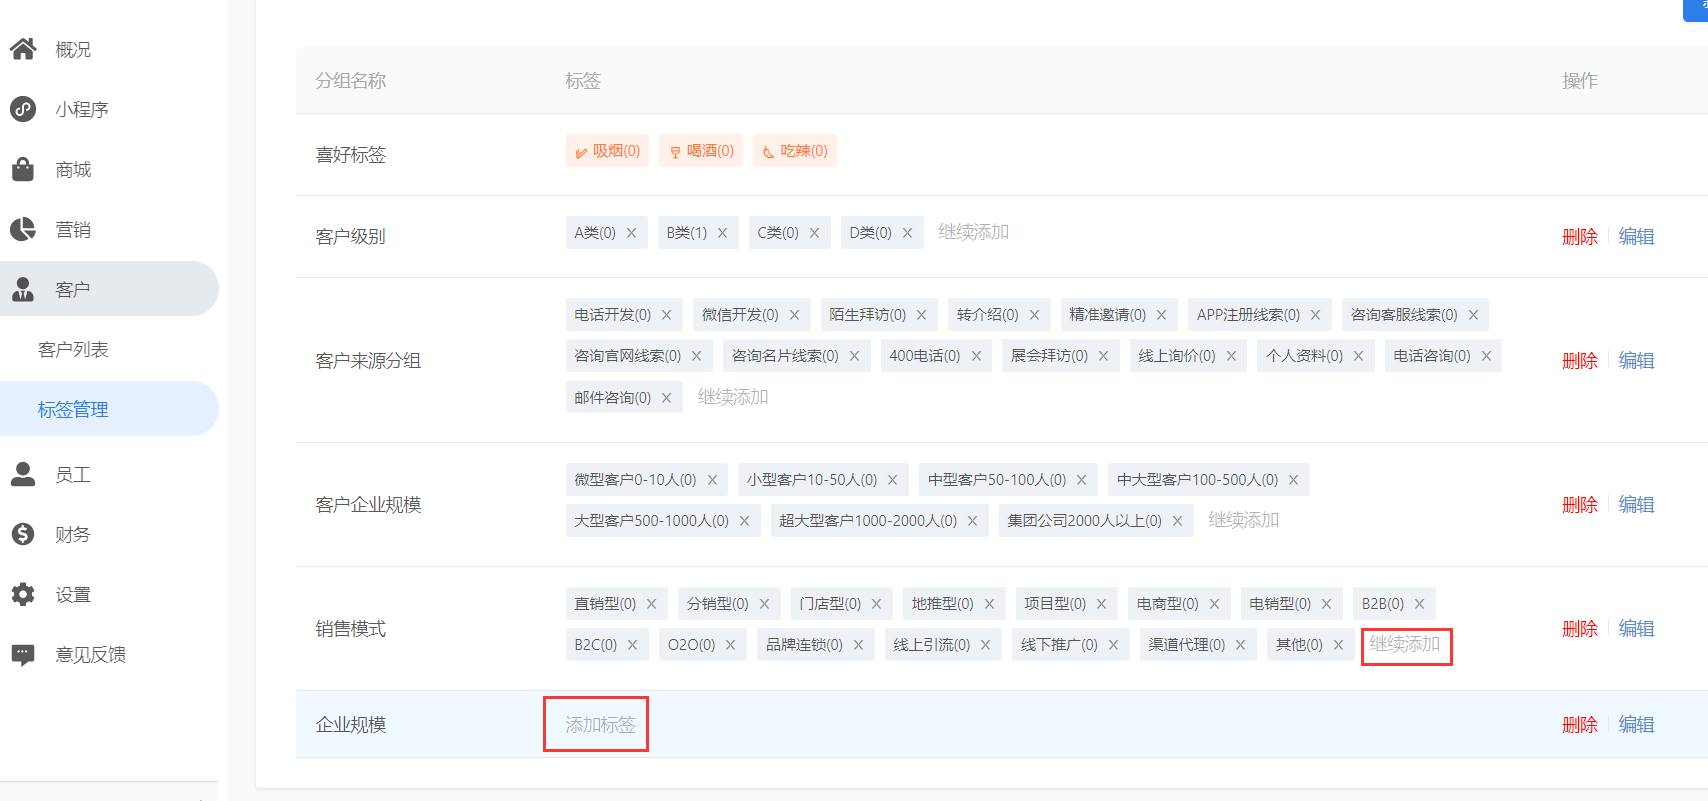Click the 设置 gear icon in sidebar

click(x=23, y=594)
